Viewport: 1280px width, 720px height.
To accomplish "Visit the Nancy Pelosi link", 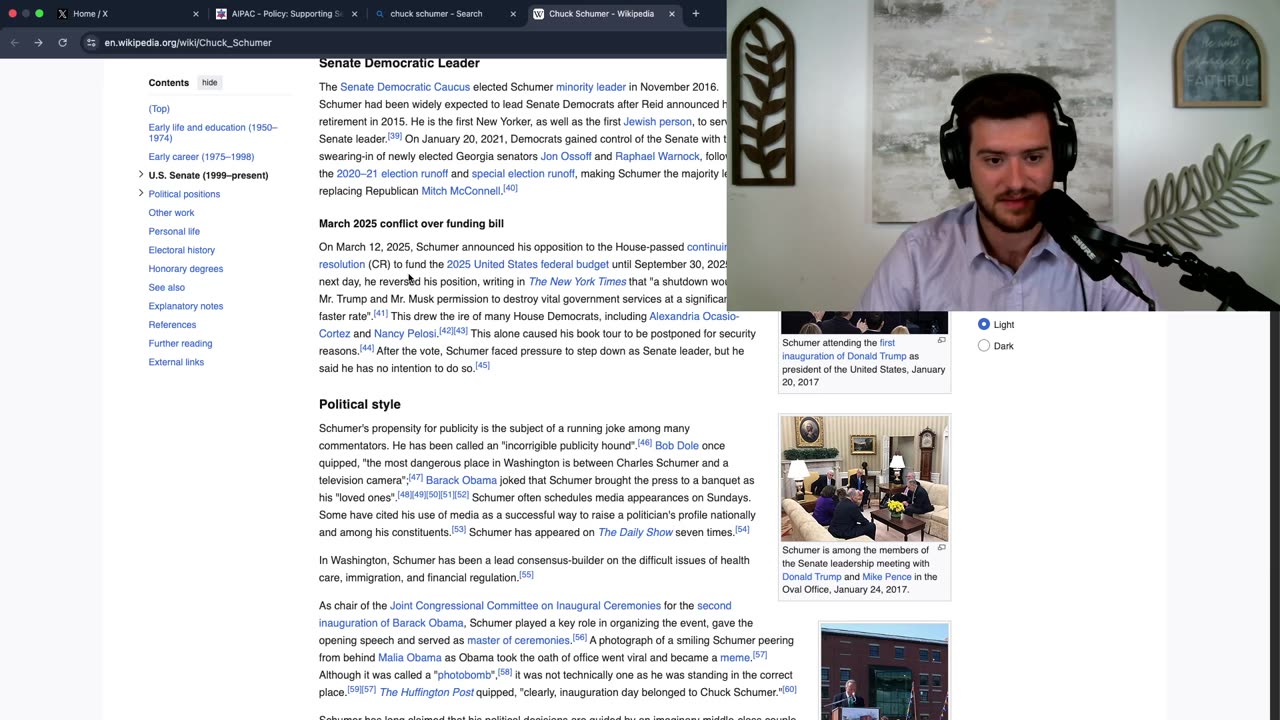I will [x=405, y=334].
